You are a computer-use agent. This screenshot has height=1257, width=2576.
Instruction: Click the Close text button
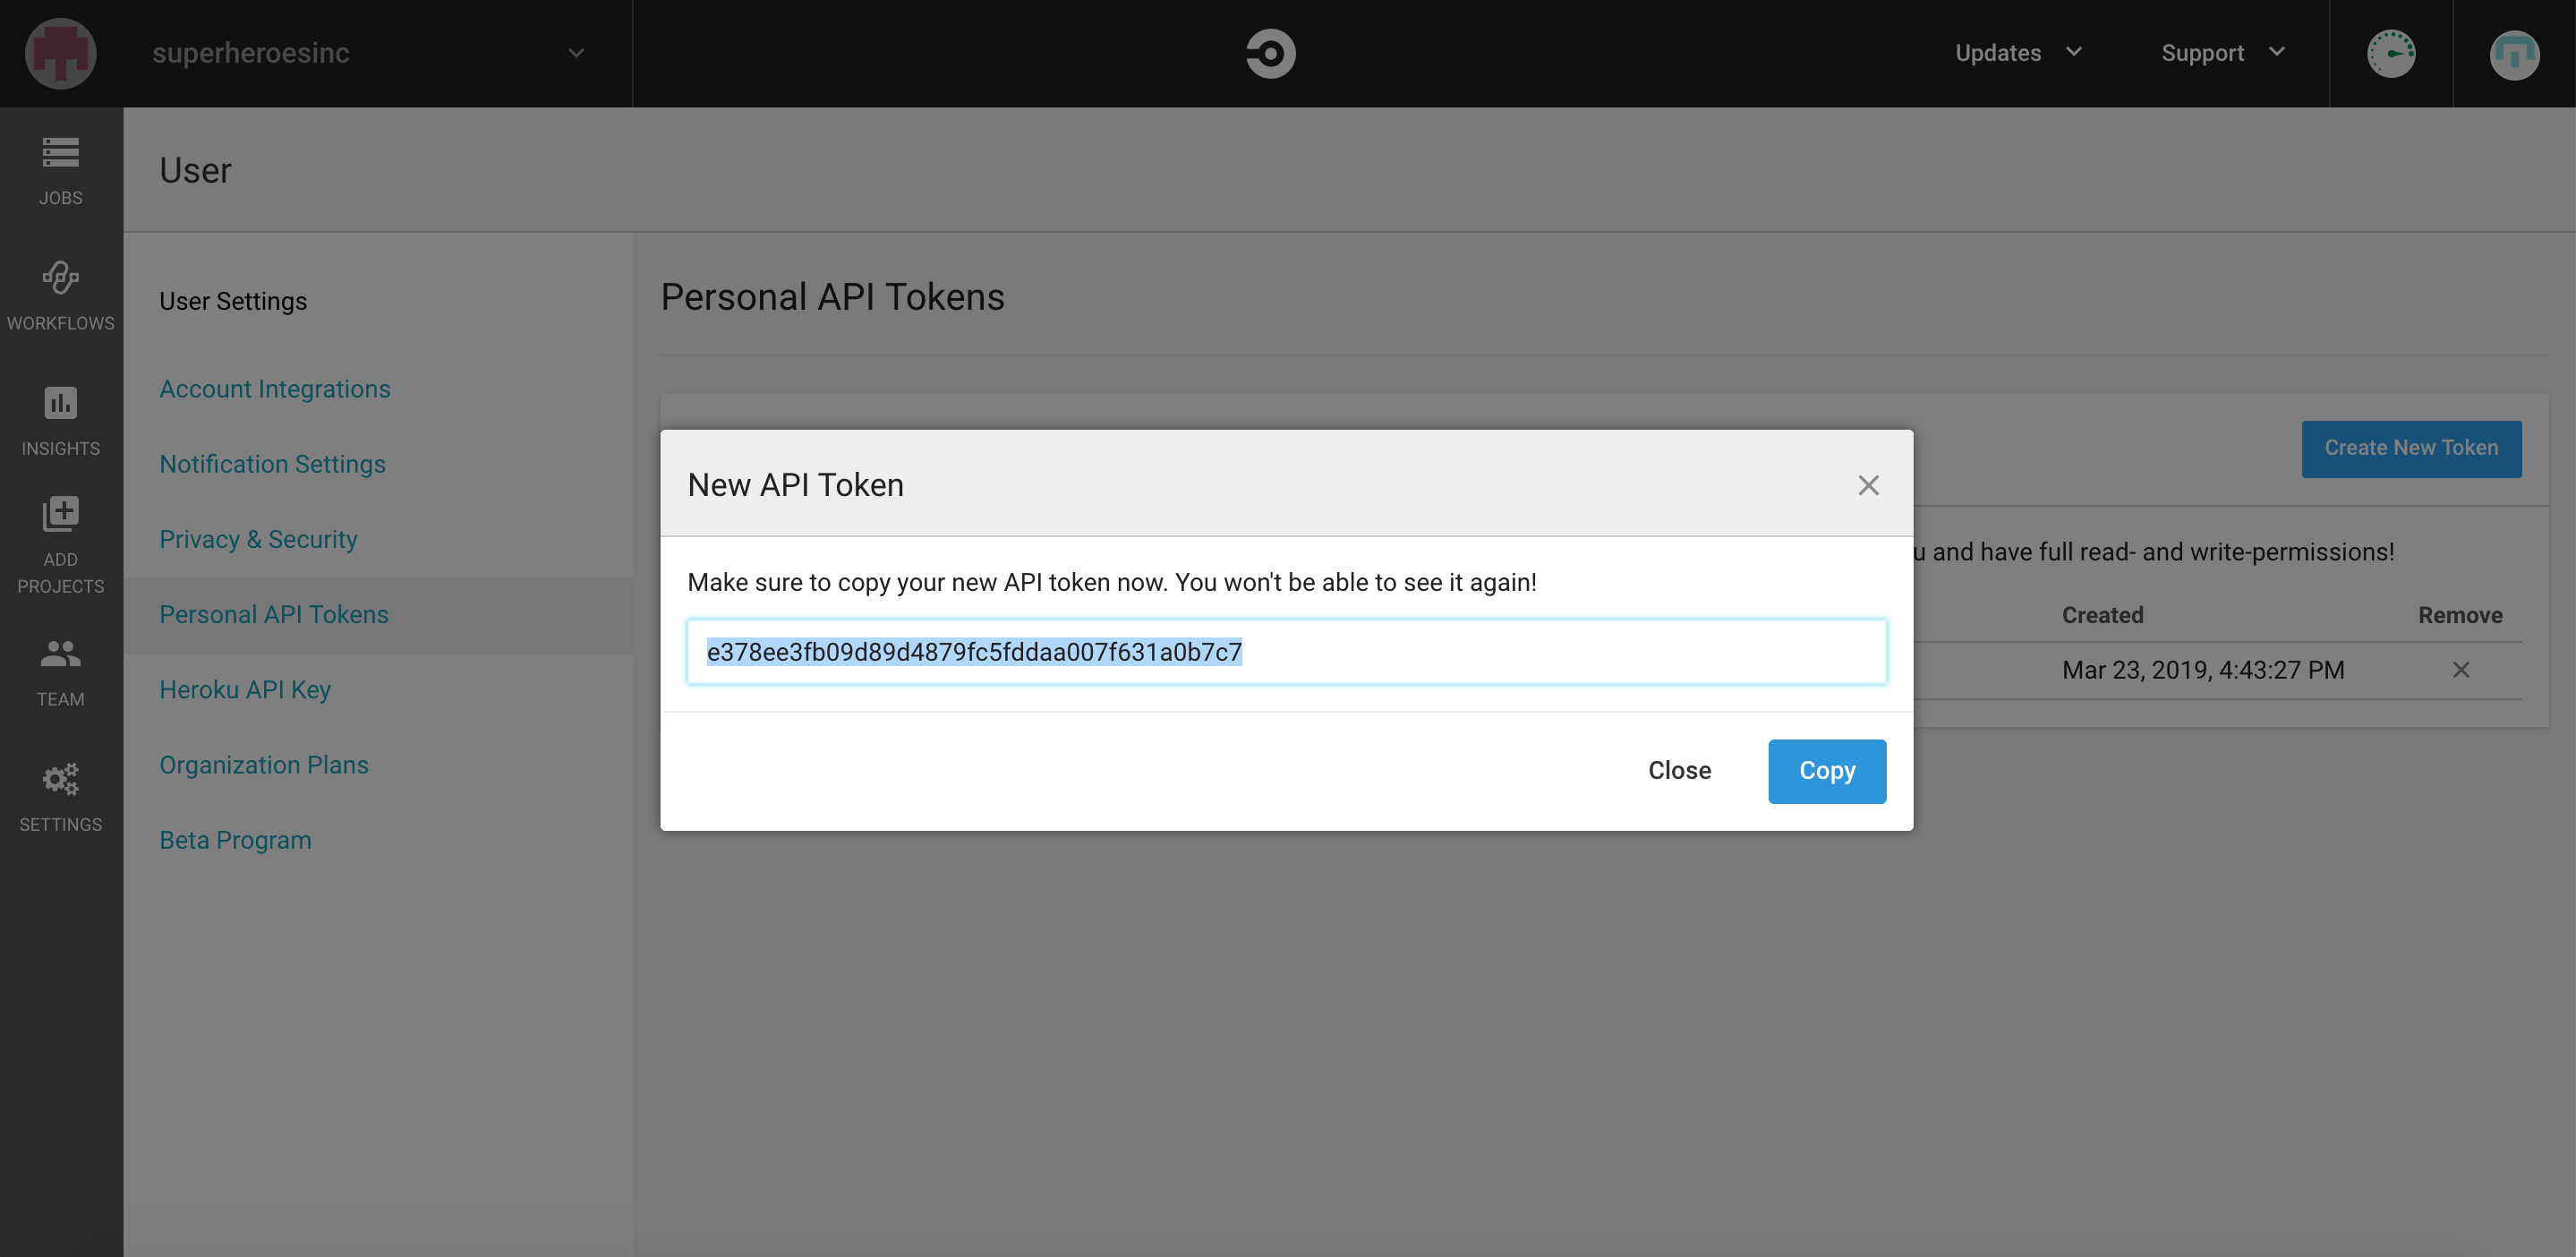[1679, 771]
